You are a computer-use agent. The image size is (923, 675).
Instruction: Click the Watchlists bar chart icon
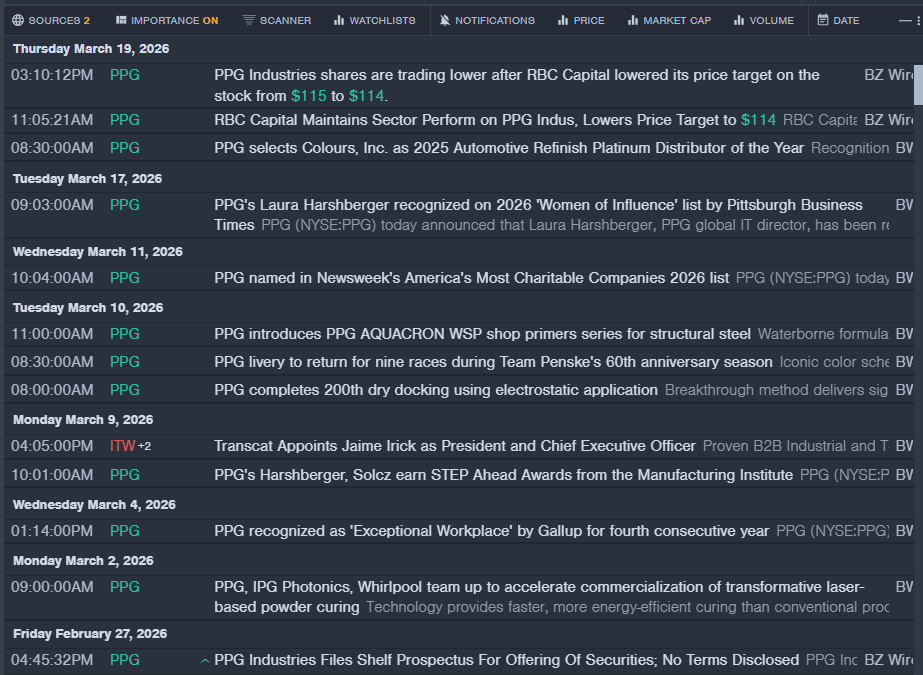339,21
